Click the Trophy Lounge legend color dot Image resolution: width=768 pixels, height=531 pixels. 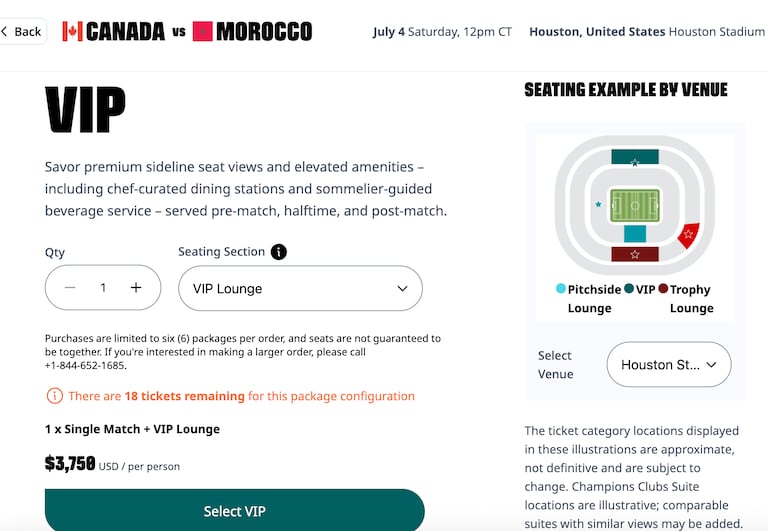point(663,289)
